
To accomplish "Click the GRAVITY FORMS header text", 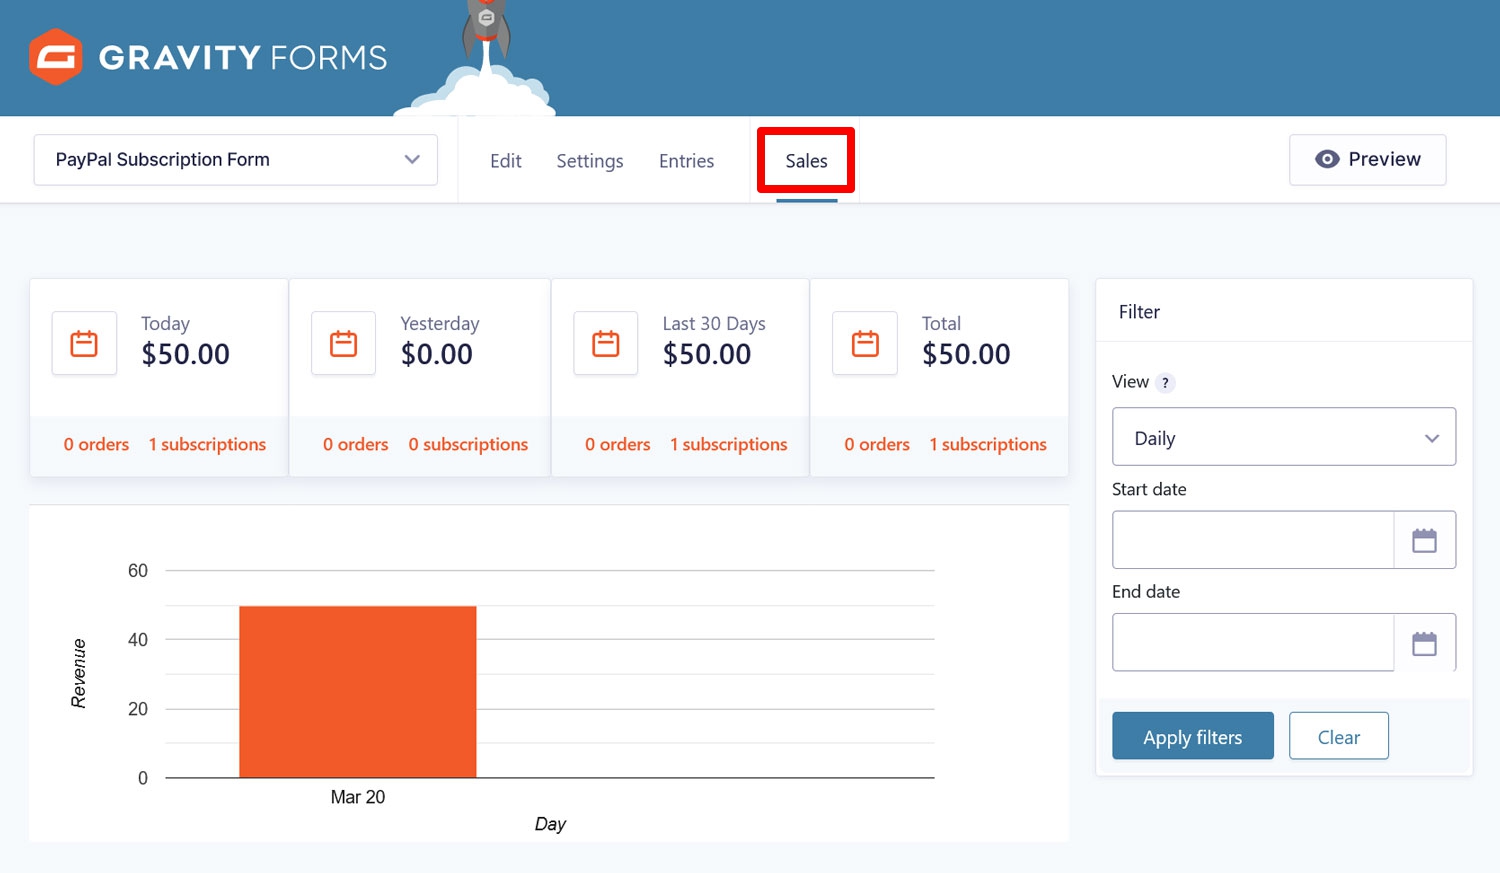I will click(x=243, y=58).
